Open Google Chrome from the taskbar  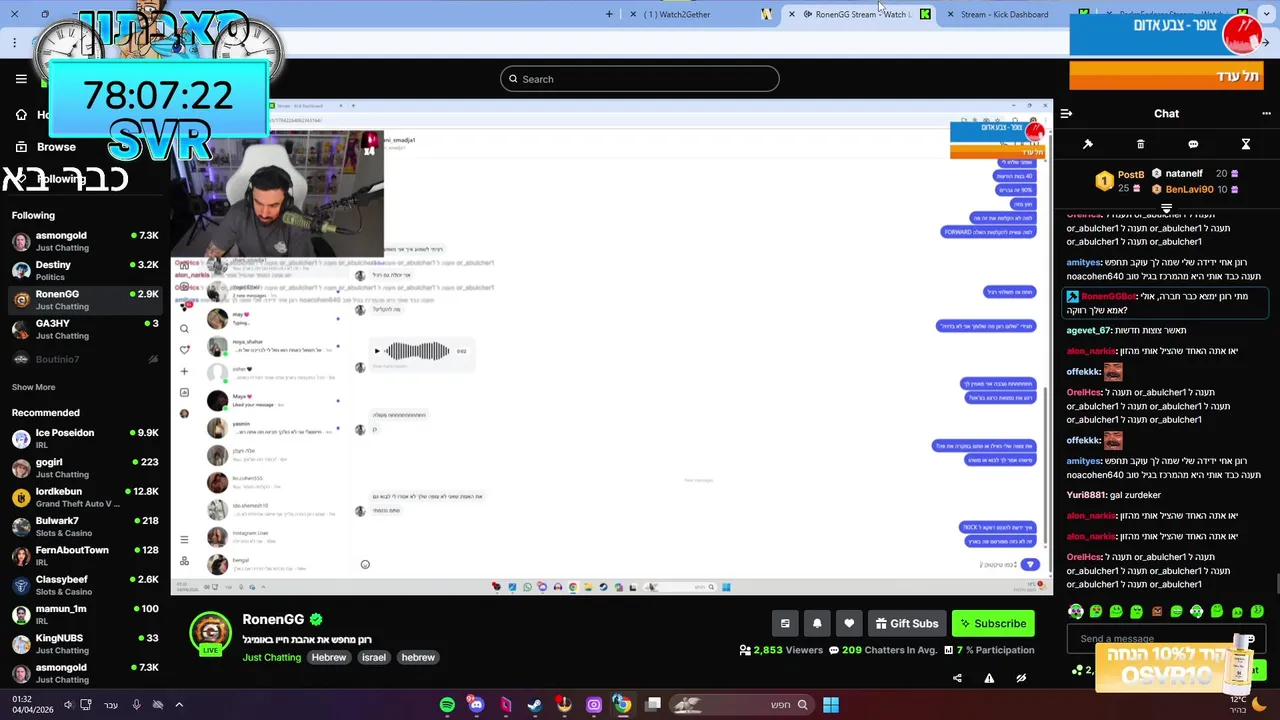622,705
